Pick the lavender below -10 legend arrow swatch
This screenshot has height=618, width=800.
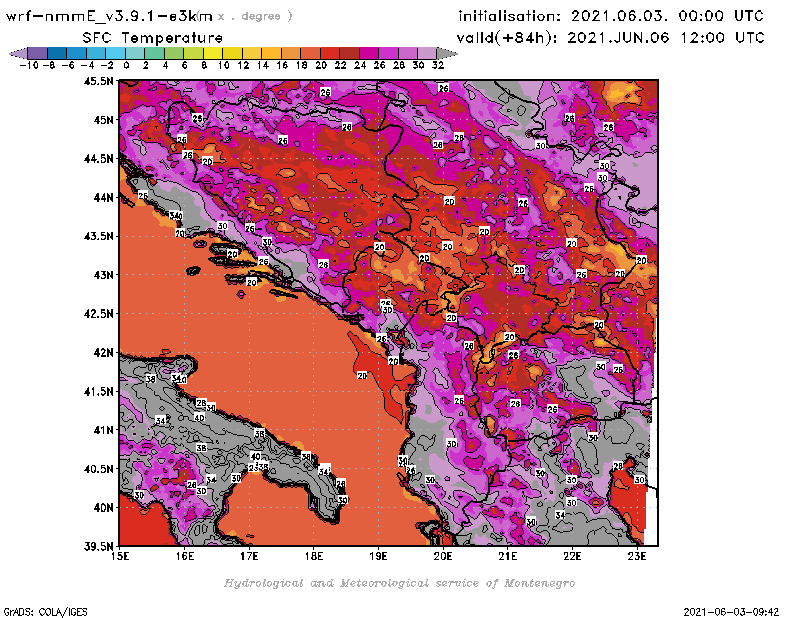coord(18,53)
